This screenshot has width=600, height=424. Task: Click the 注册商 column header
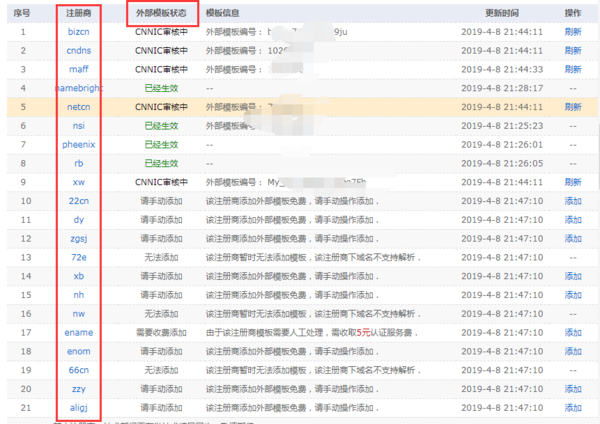coord(78,13)
